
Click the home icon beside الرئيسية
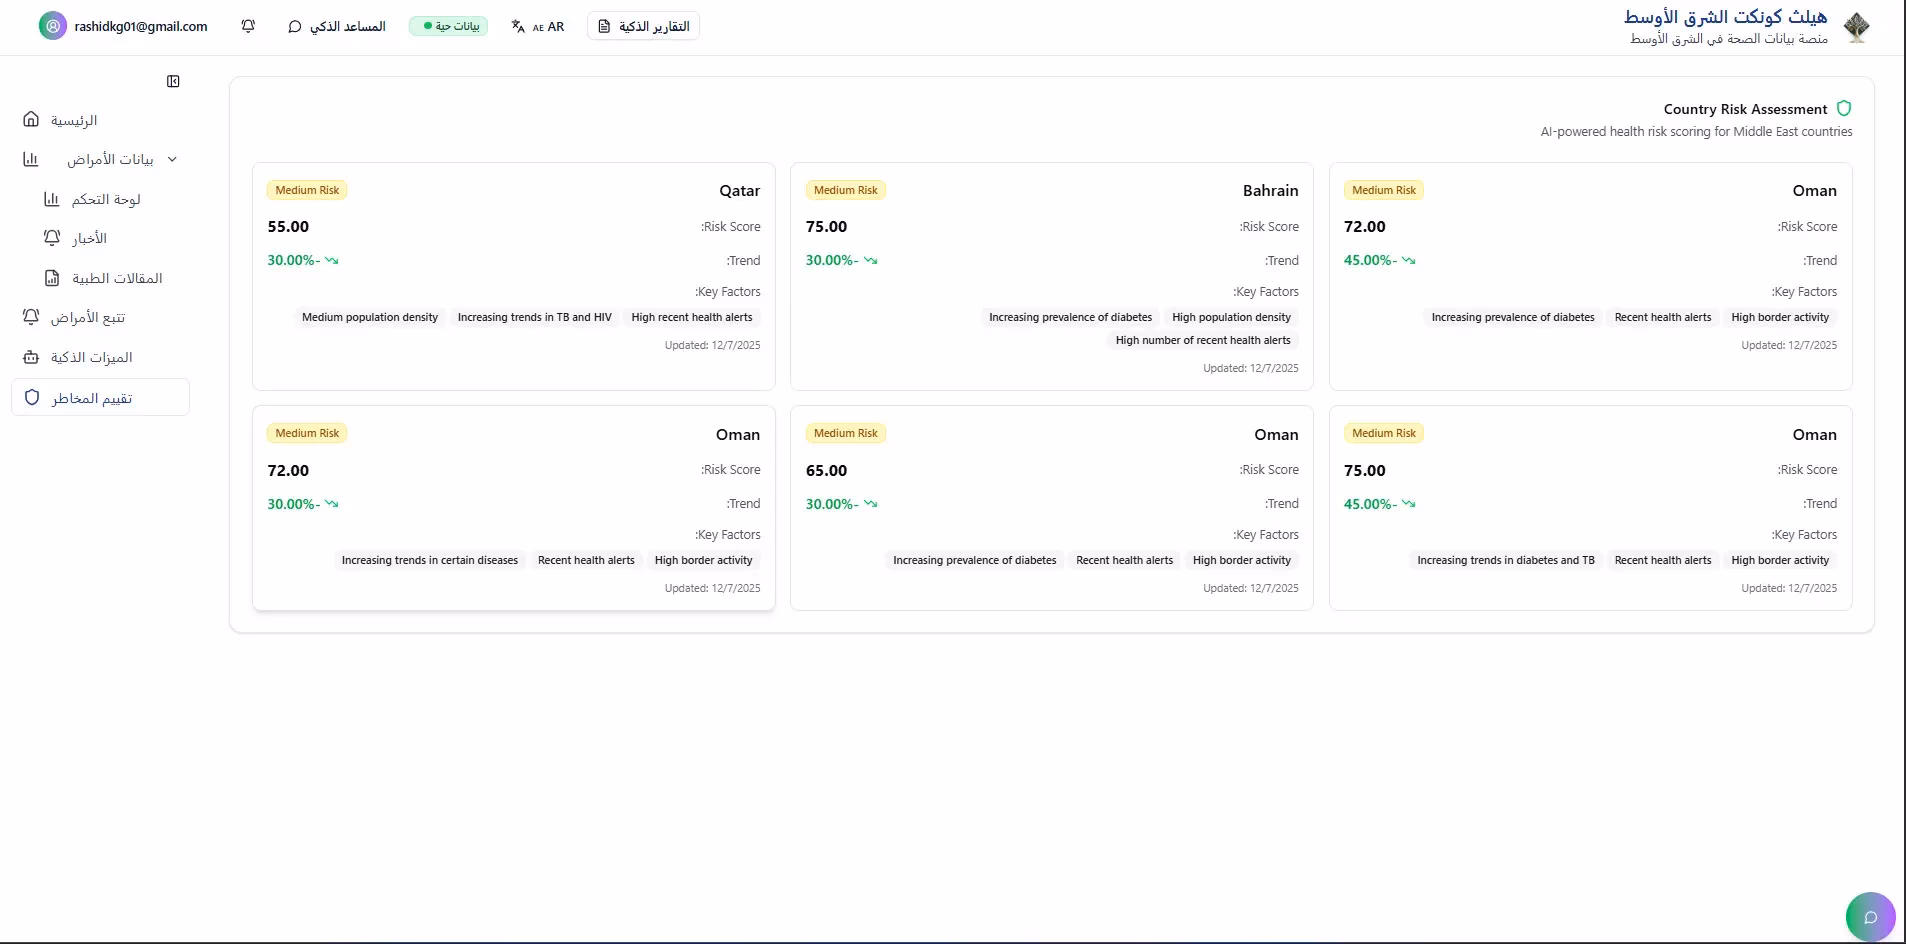tap(31, 120)
